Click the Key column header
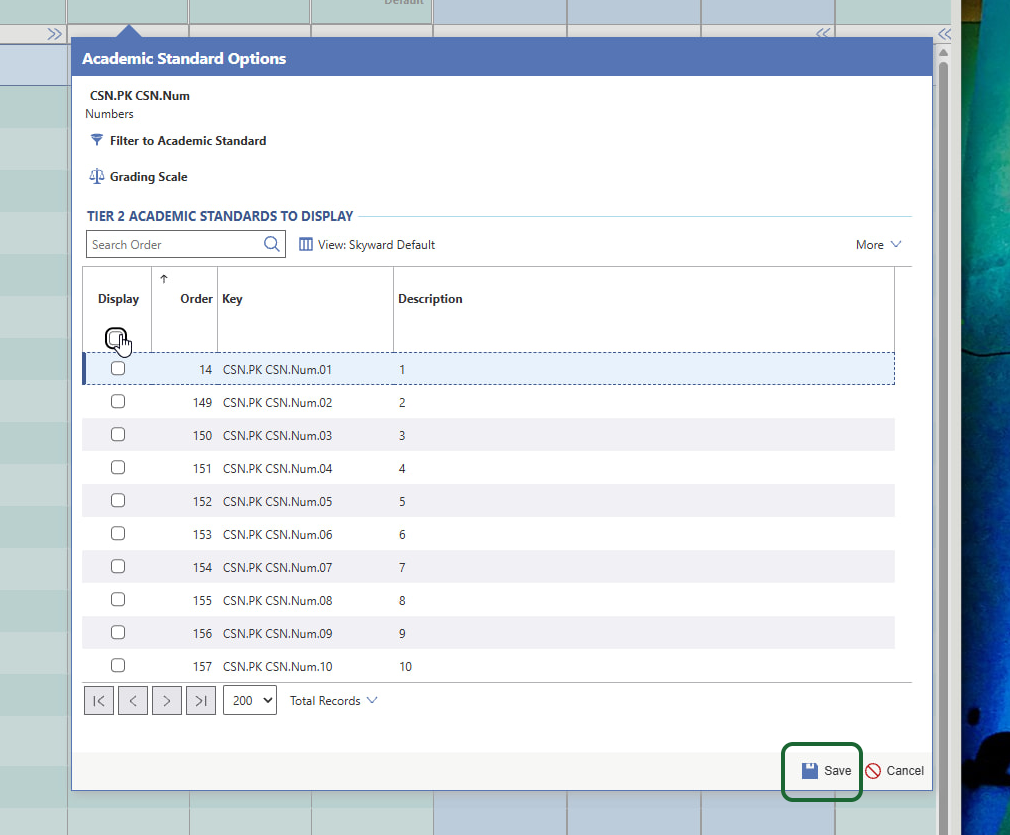The height and width of the screenshot is (835, 1010). click(233, 298)
